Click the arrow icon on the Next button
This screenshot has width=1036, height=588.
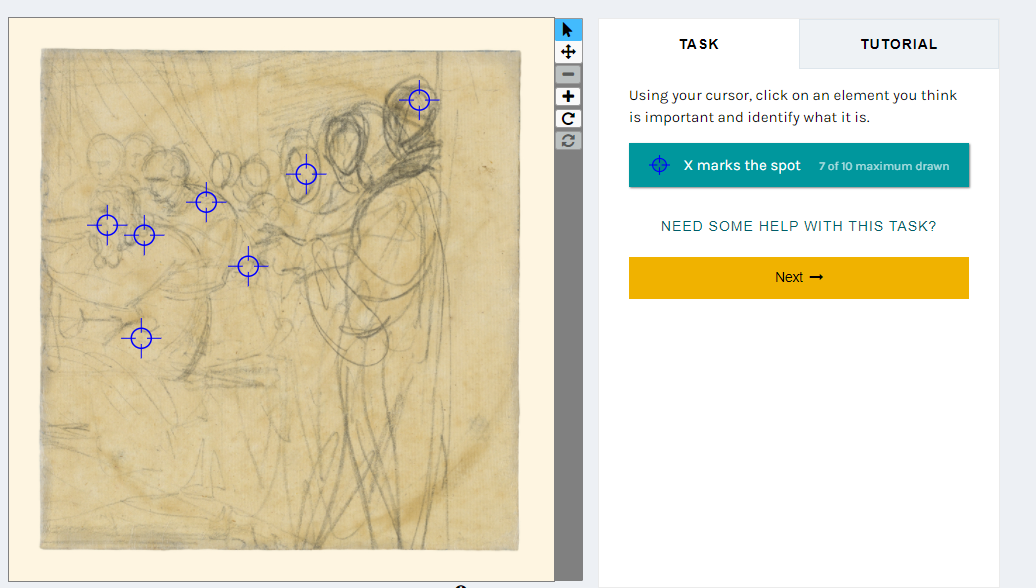pos(817,277)
